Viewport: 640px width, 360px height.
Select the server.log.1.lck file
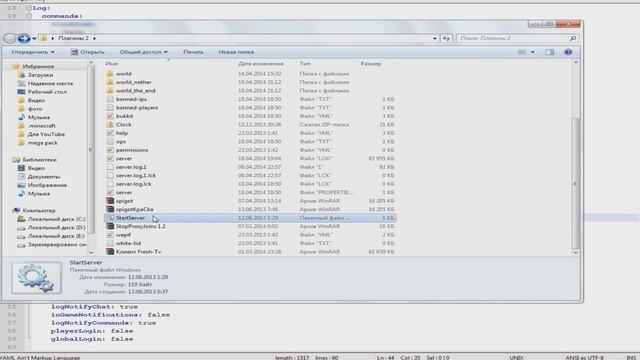tap(136, 176)
